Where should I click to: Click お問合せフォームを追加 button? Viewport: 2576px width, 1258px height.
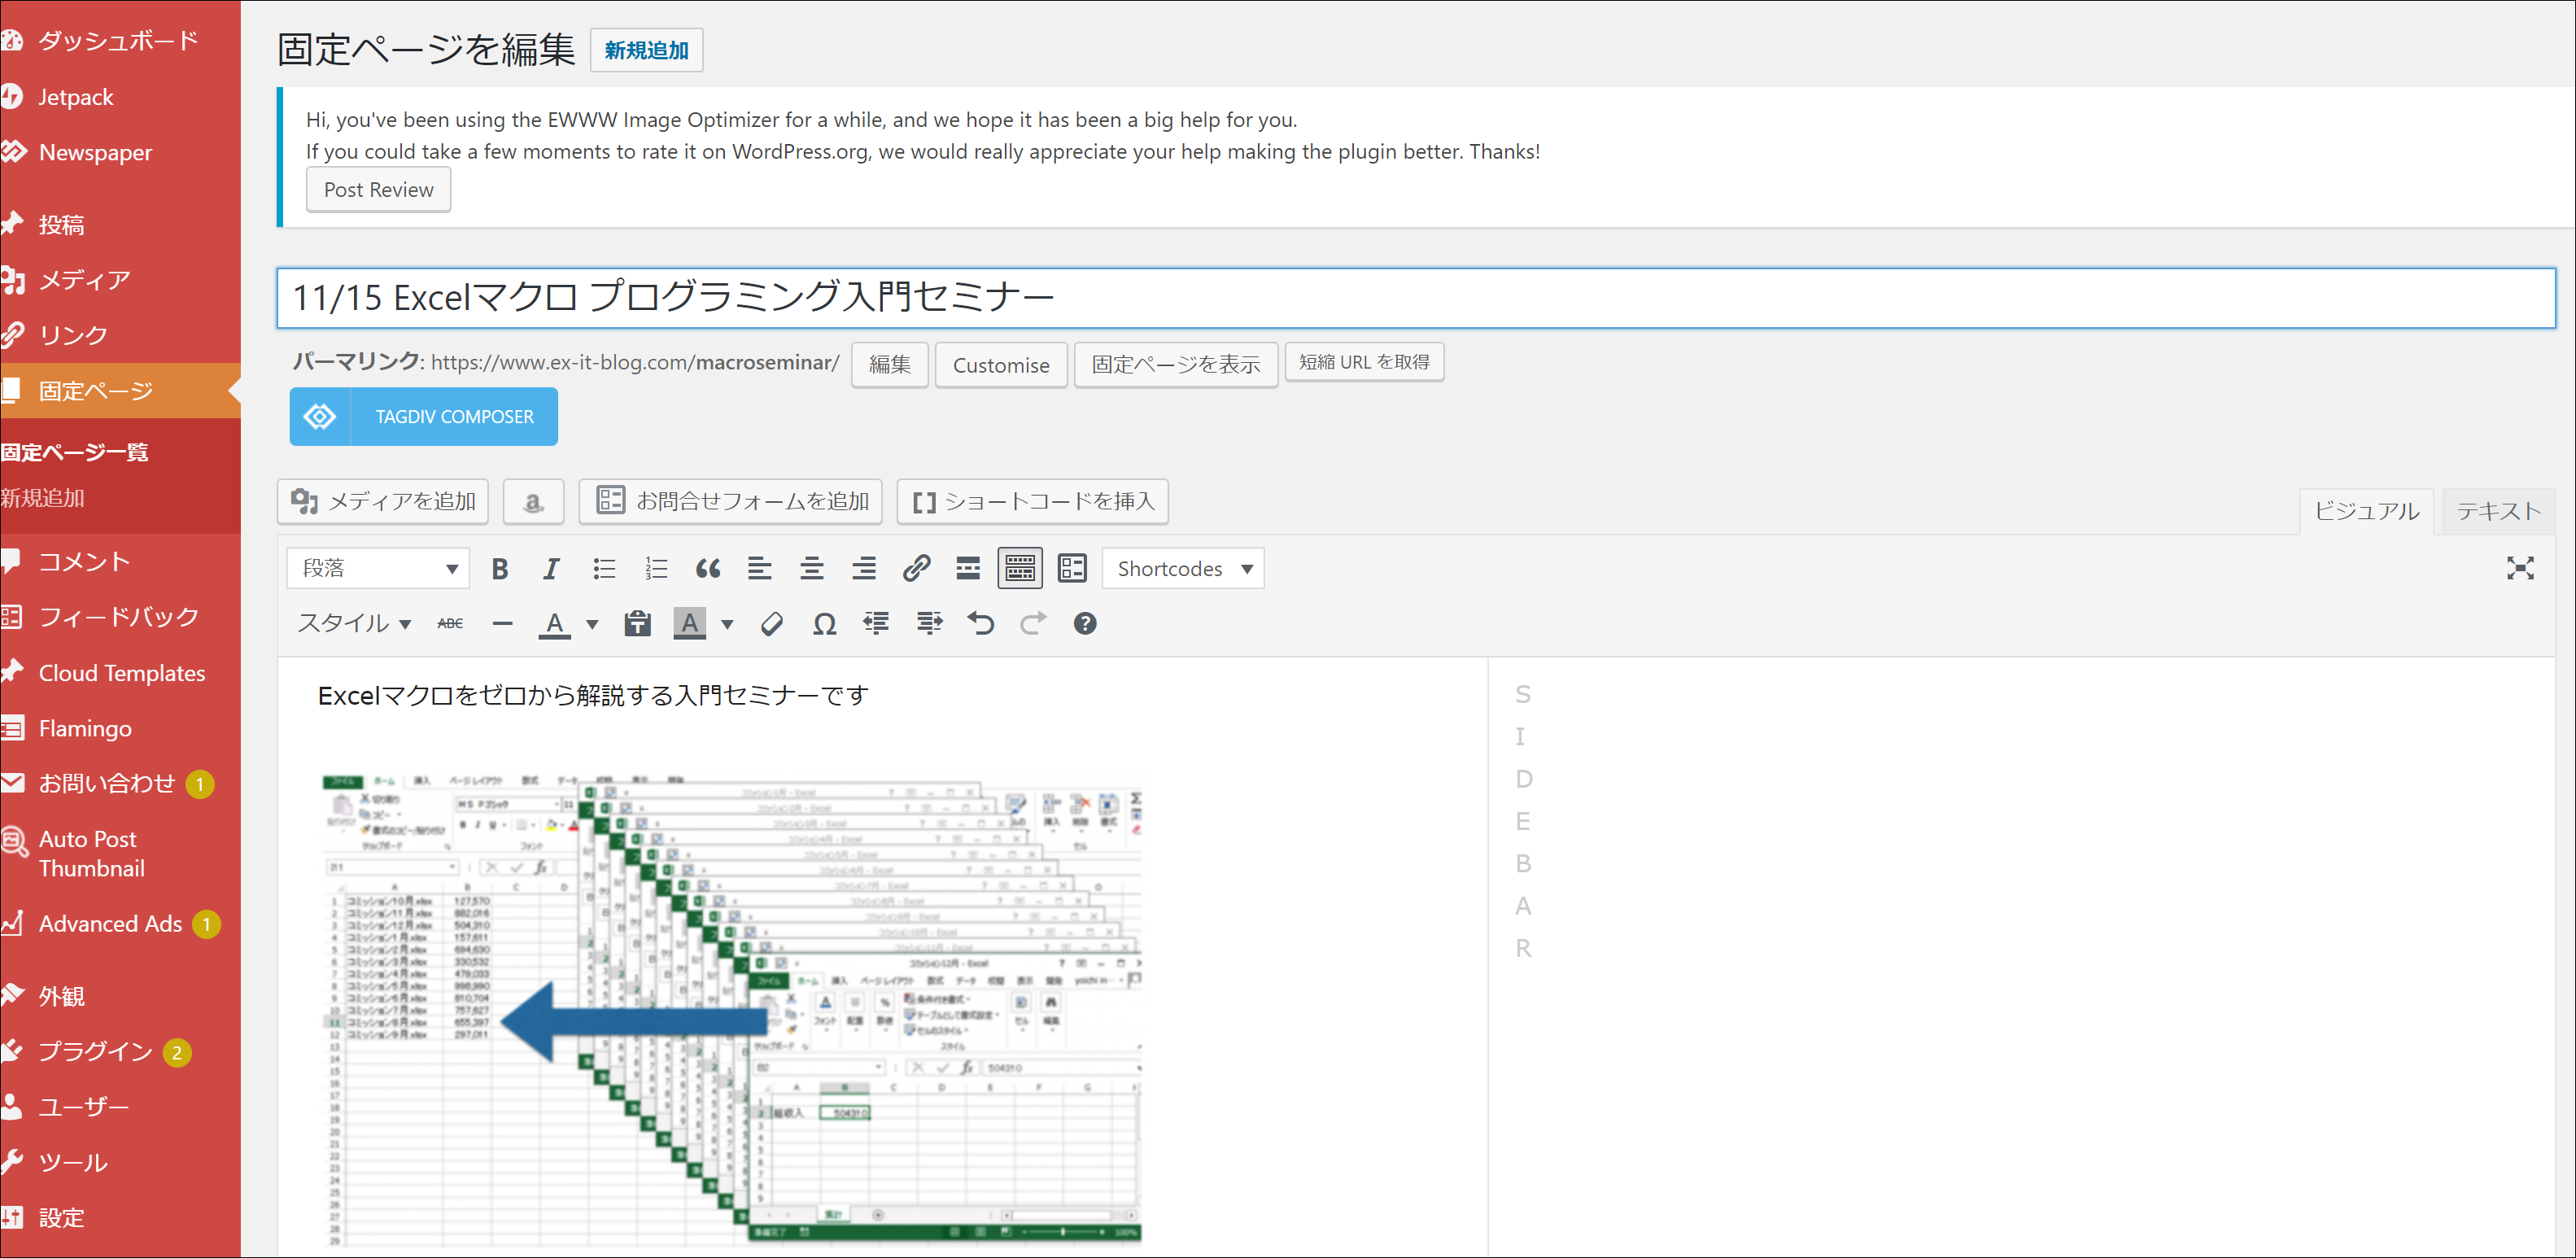(730, 502)
